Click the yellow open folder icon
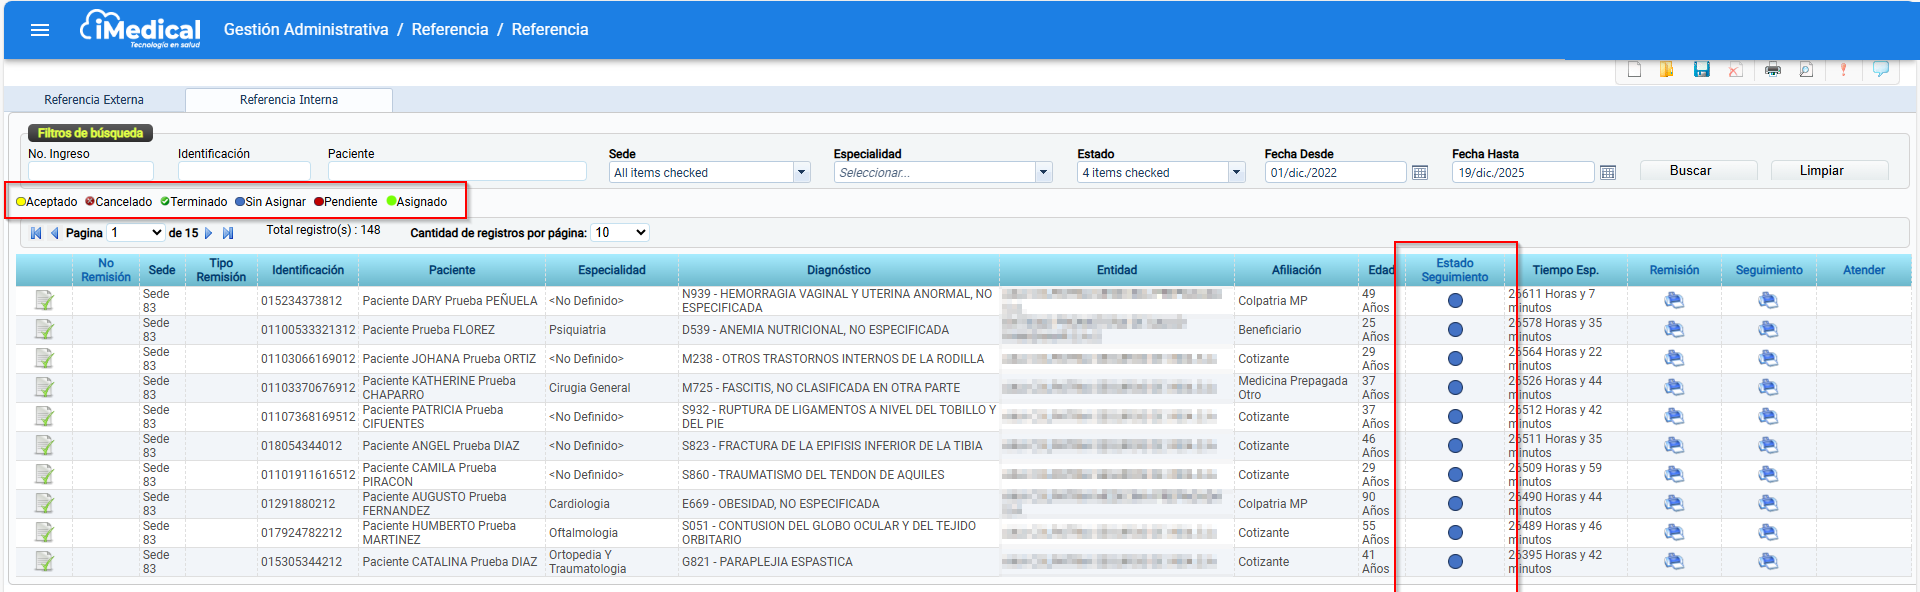The image size is (1920, 592). coord(1666,69)
